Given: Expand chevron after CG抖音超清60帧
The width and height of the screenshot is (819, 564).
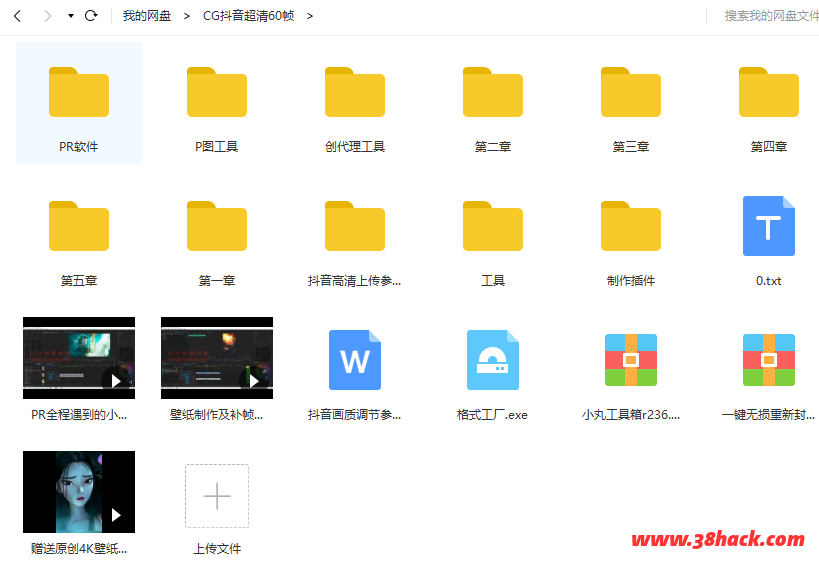Looking at the screenshot, I should tap(310, 16).
